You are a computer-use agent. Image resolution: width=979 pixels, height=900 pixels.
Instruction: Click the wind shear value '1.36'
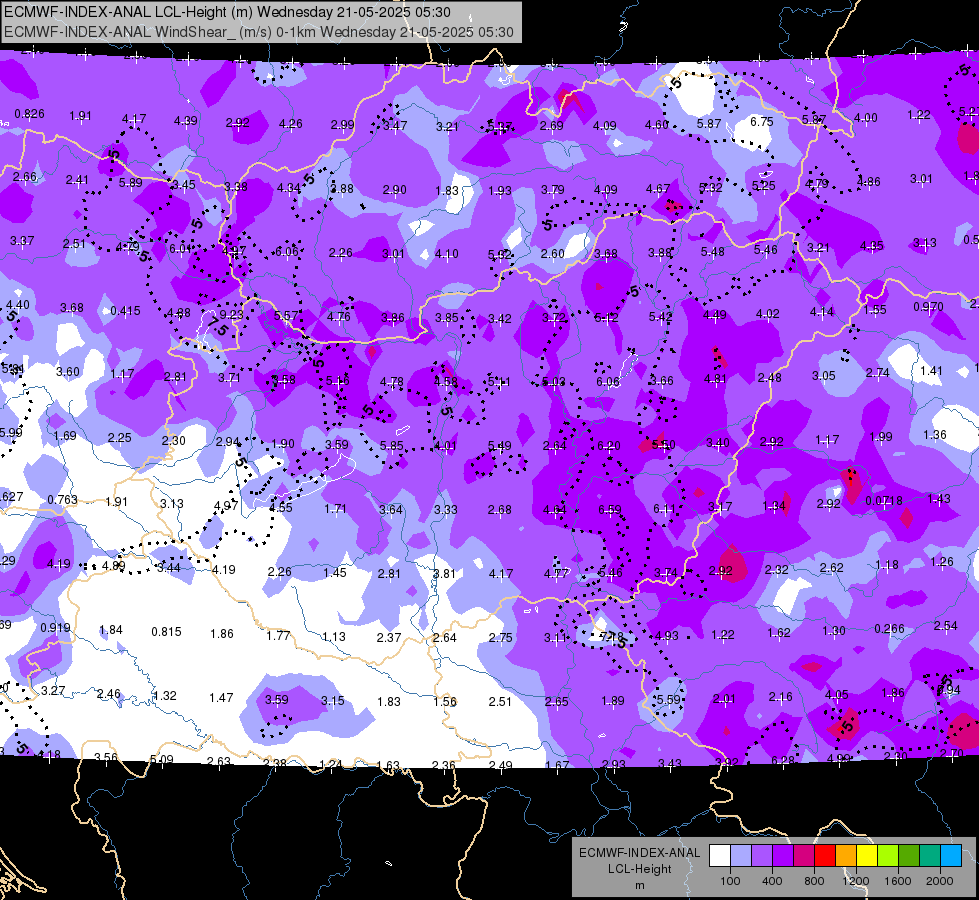[935, 435]
